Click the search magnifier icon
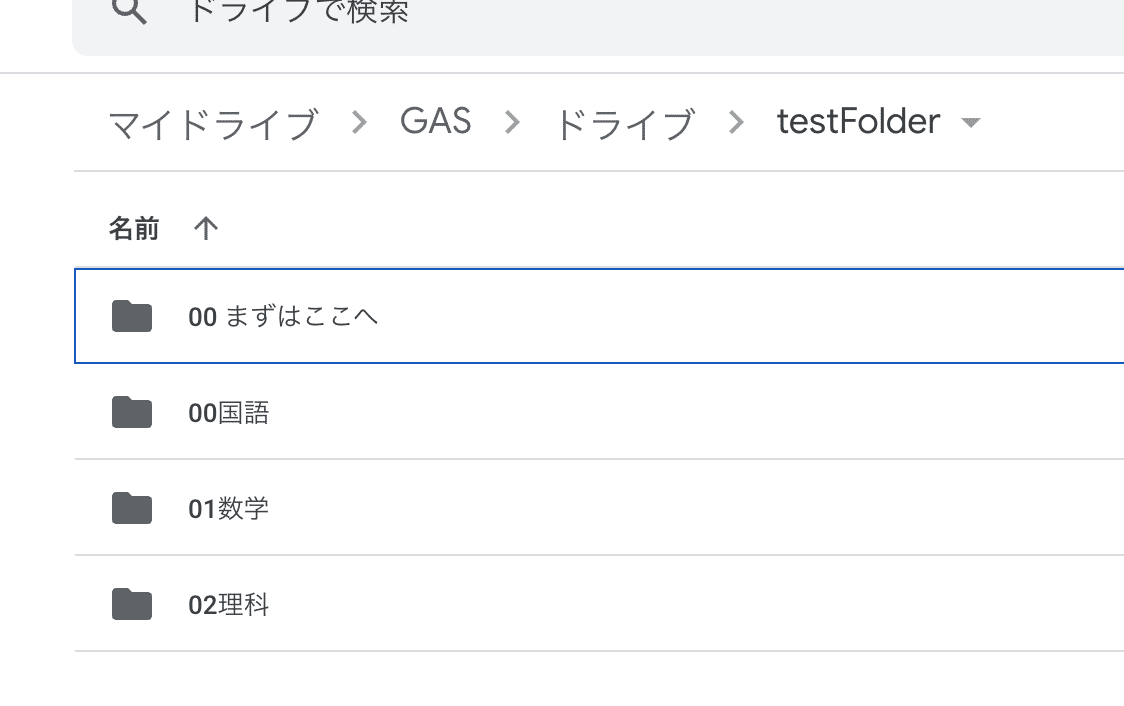The height and width of the screenshot is (706, 1124). 129,11
